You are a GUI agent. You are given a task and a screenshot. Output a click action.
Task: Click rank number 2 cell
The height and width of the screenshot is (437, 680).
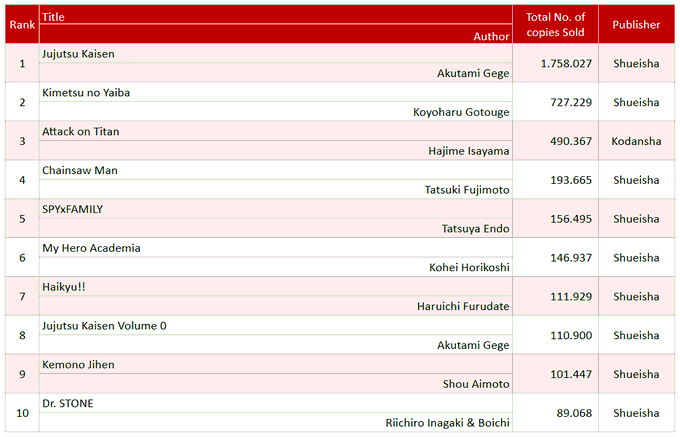22,102
